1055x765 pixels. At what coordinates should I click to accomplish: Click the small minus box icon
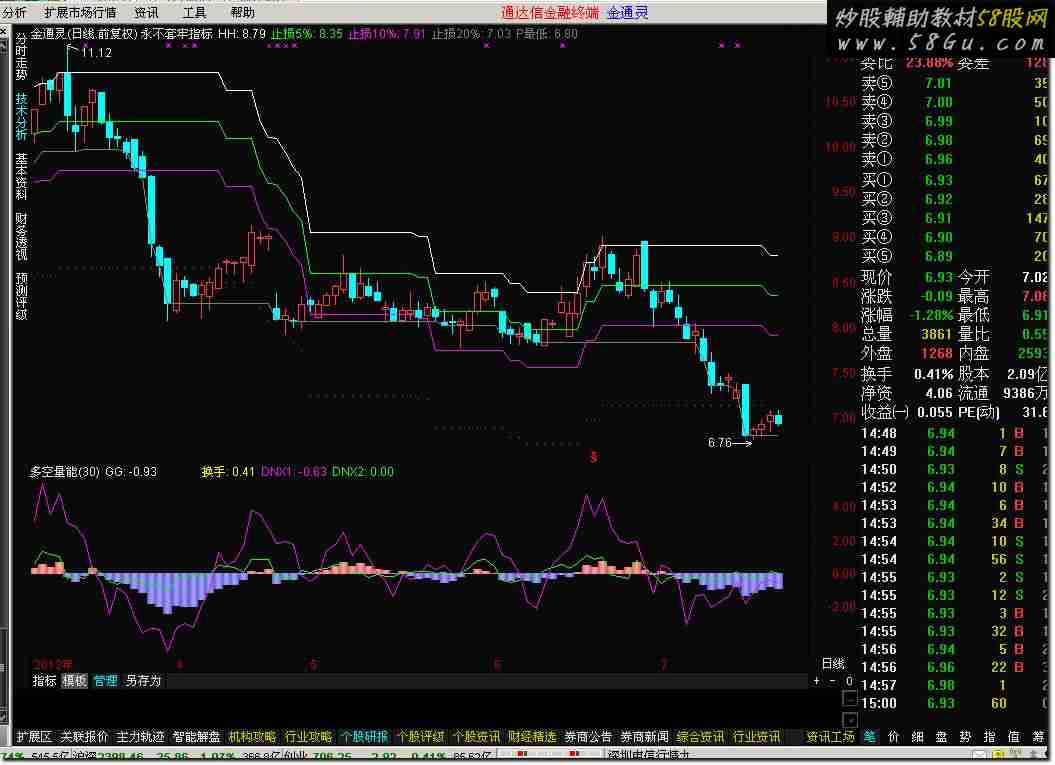[x=850, y=698]
